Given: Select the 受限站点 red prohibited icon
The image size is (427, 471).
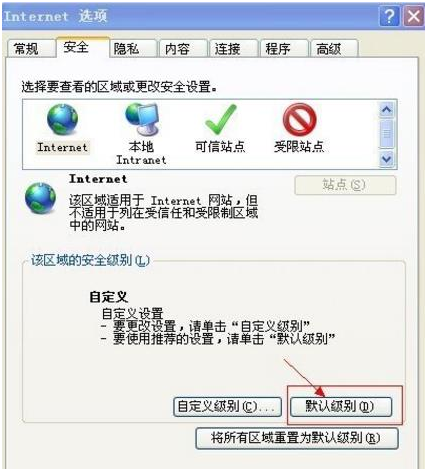Looking at the screenshot, I should click(299, 119).
